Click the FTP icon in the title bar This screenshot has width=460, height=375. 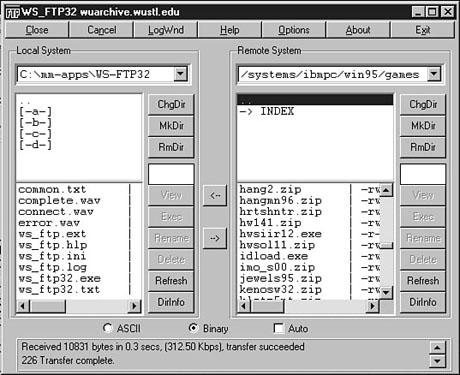12,13
